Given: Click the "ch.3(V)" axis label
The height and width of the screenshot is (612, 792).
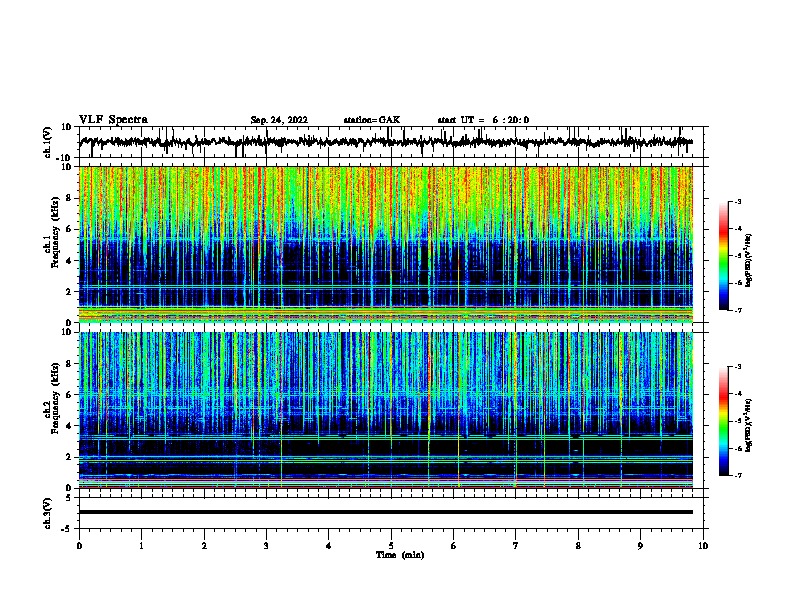Looking at the screenshot, I should 48,513.
